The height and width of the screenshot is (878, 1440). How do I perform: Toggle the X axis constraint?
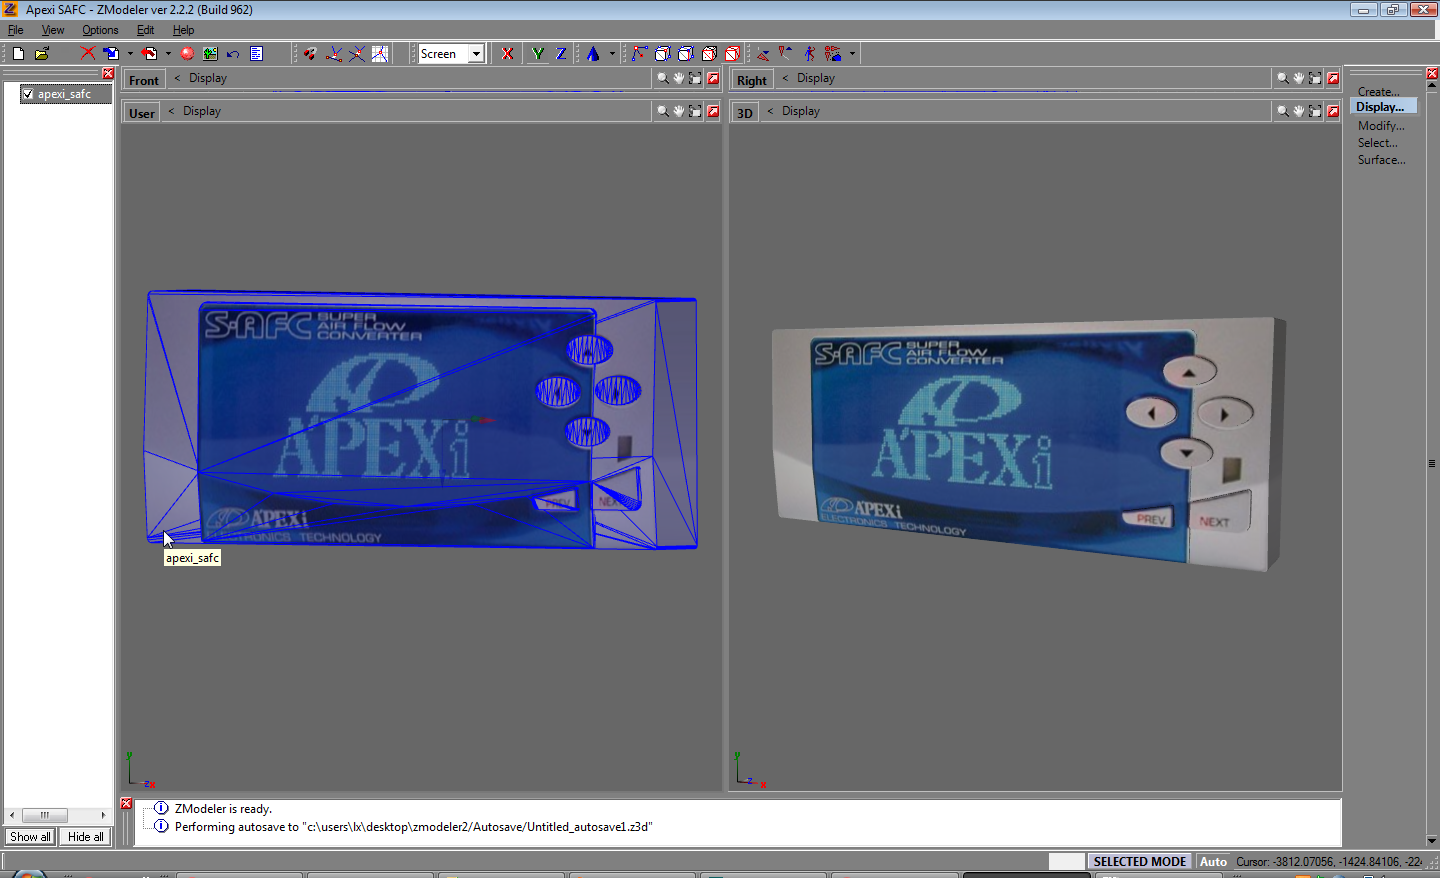[x=508, y=53]
